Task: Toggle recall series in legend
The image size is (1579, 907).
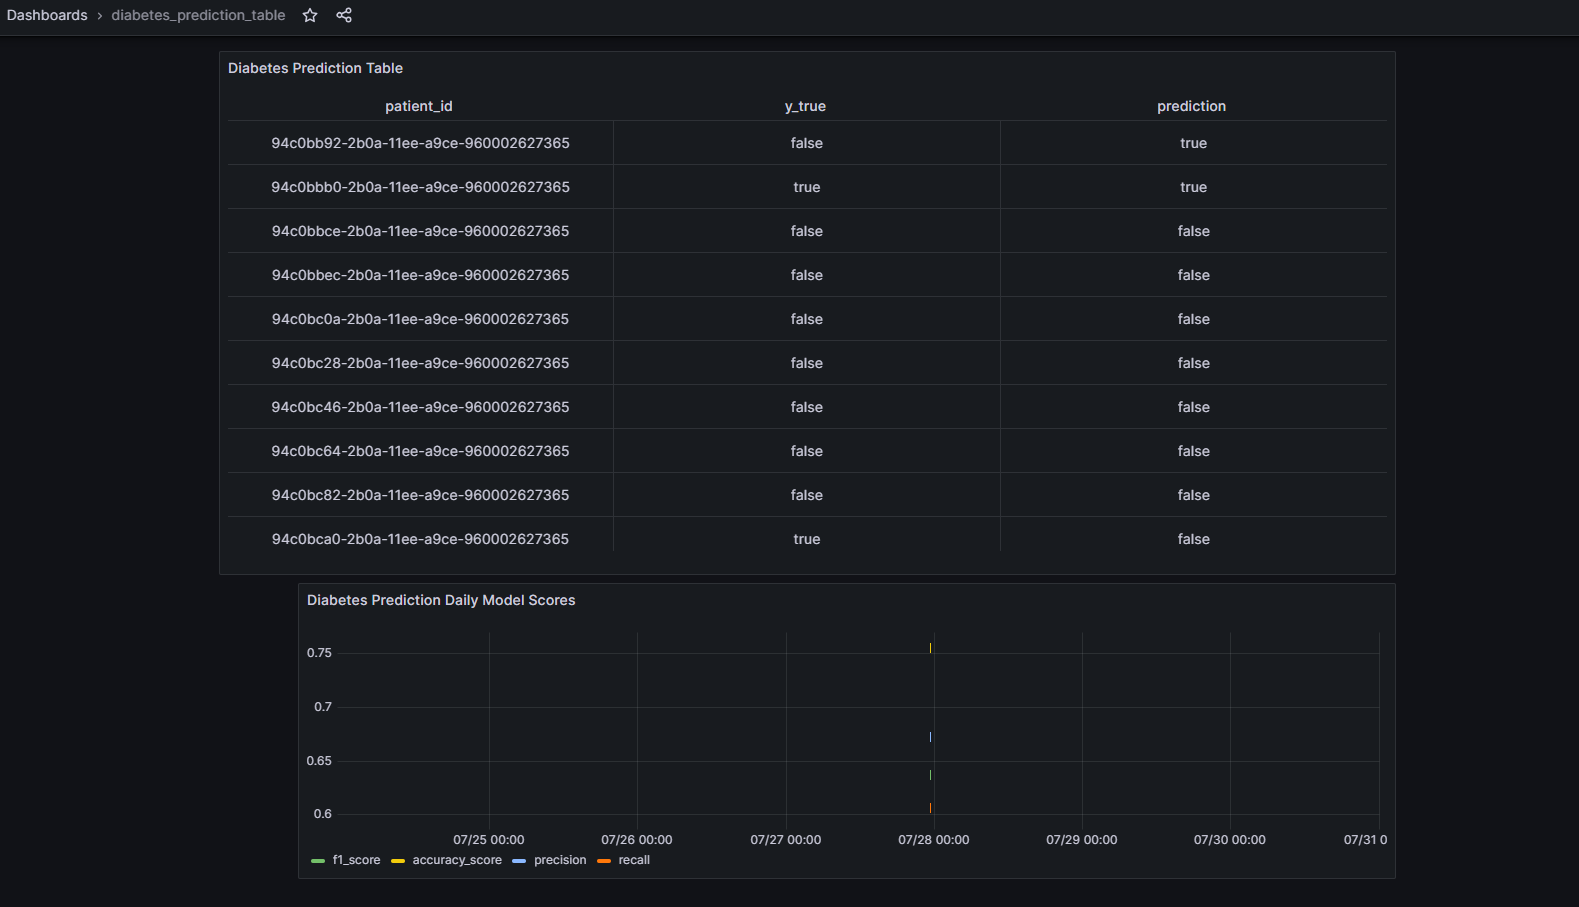Action: click(634, 860)
